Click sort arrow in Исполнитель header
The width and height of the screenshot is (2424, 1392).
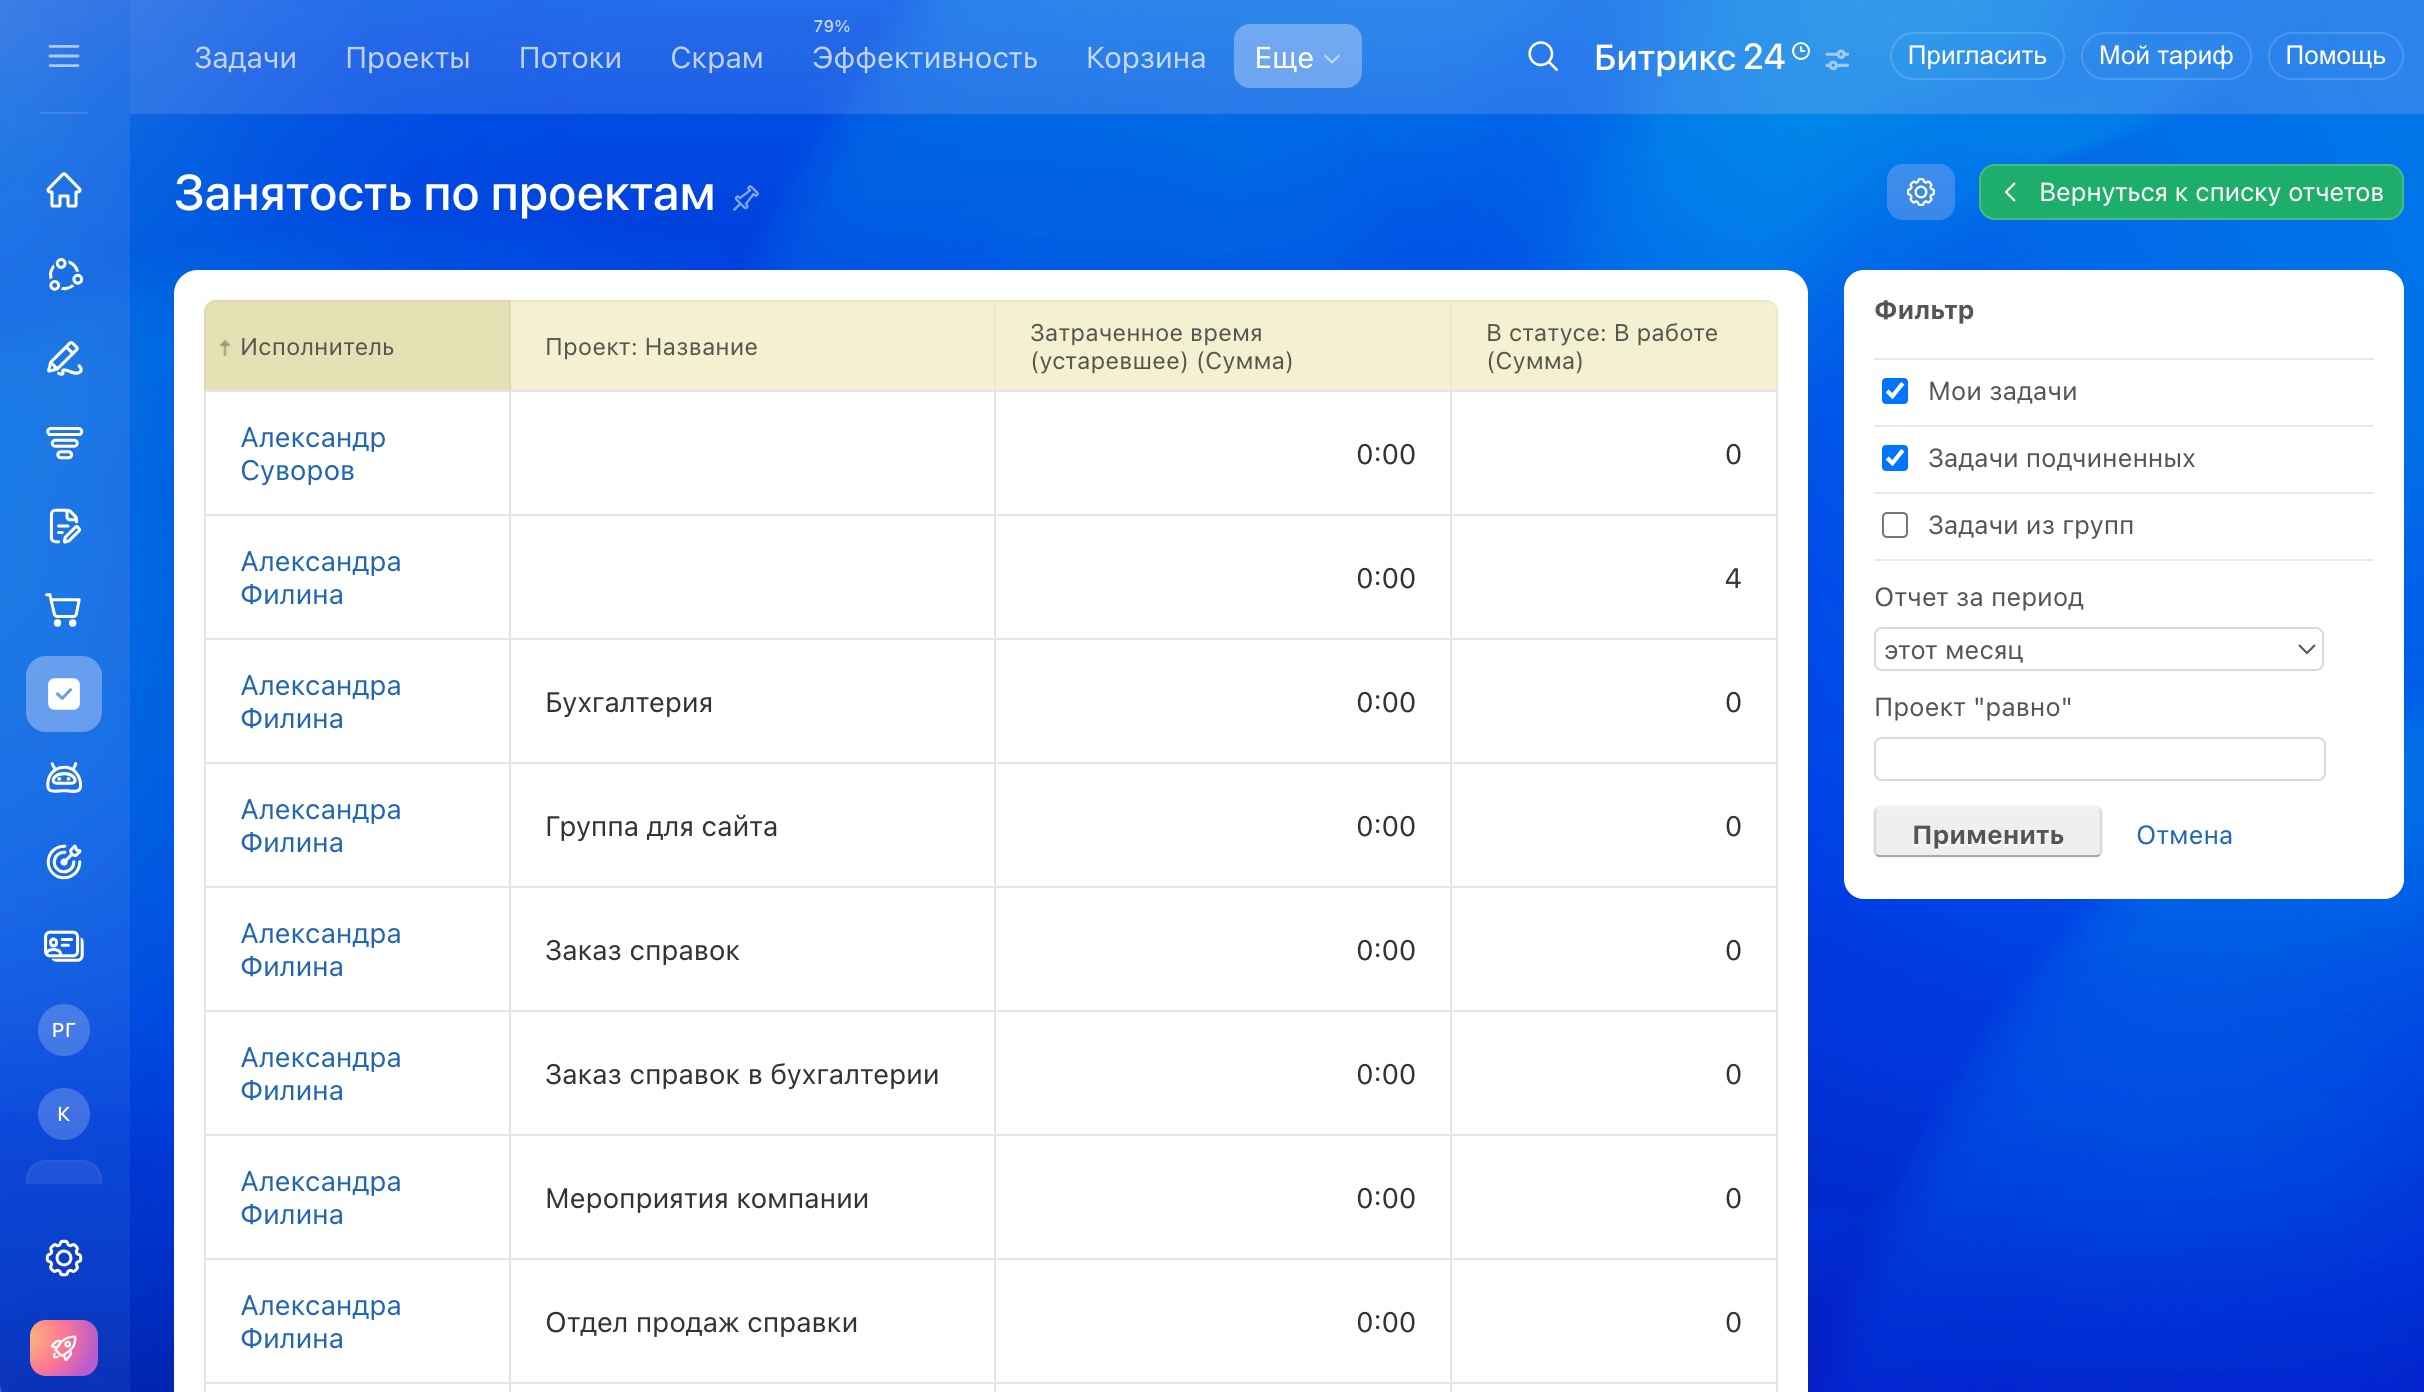[225, 348]
